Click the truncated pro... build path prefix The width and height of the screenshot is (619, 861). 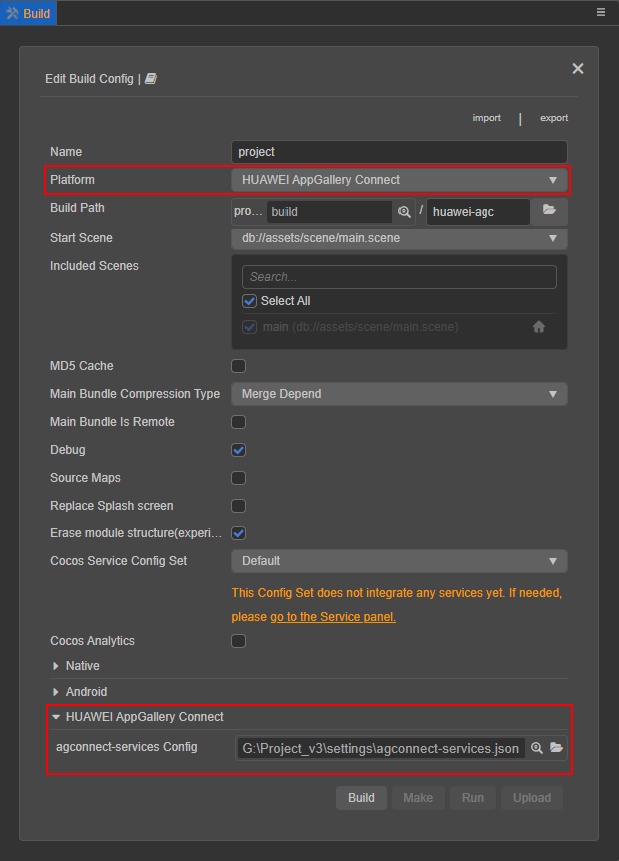(x=248, y=211)
